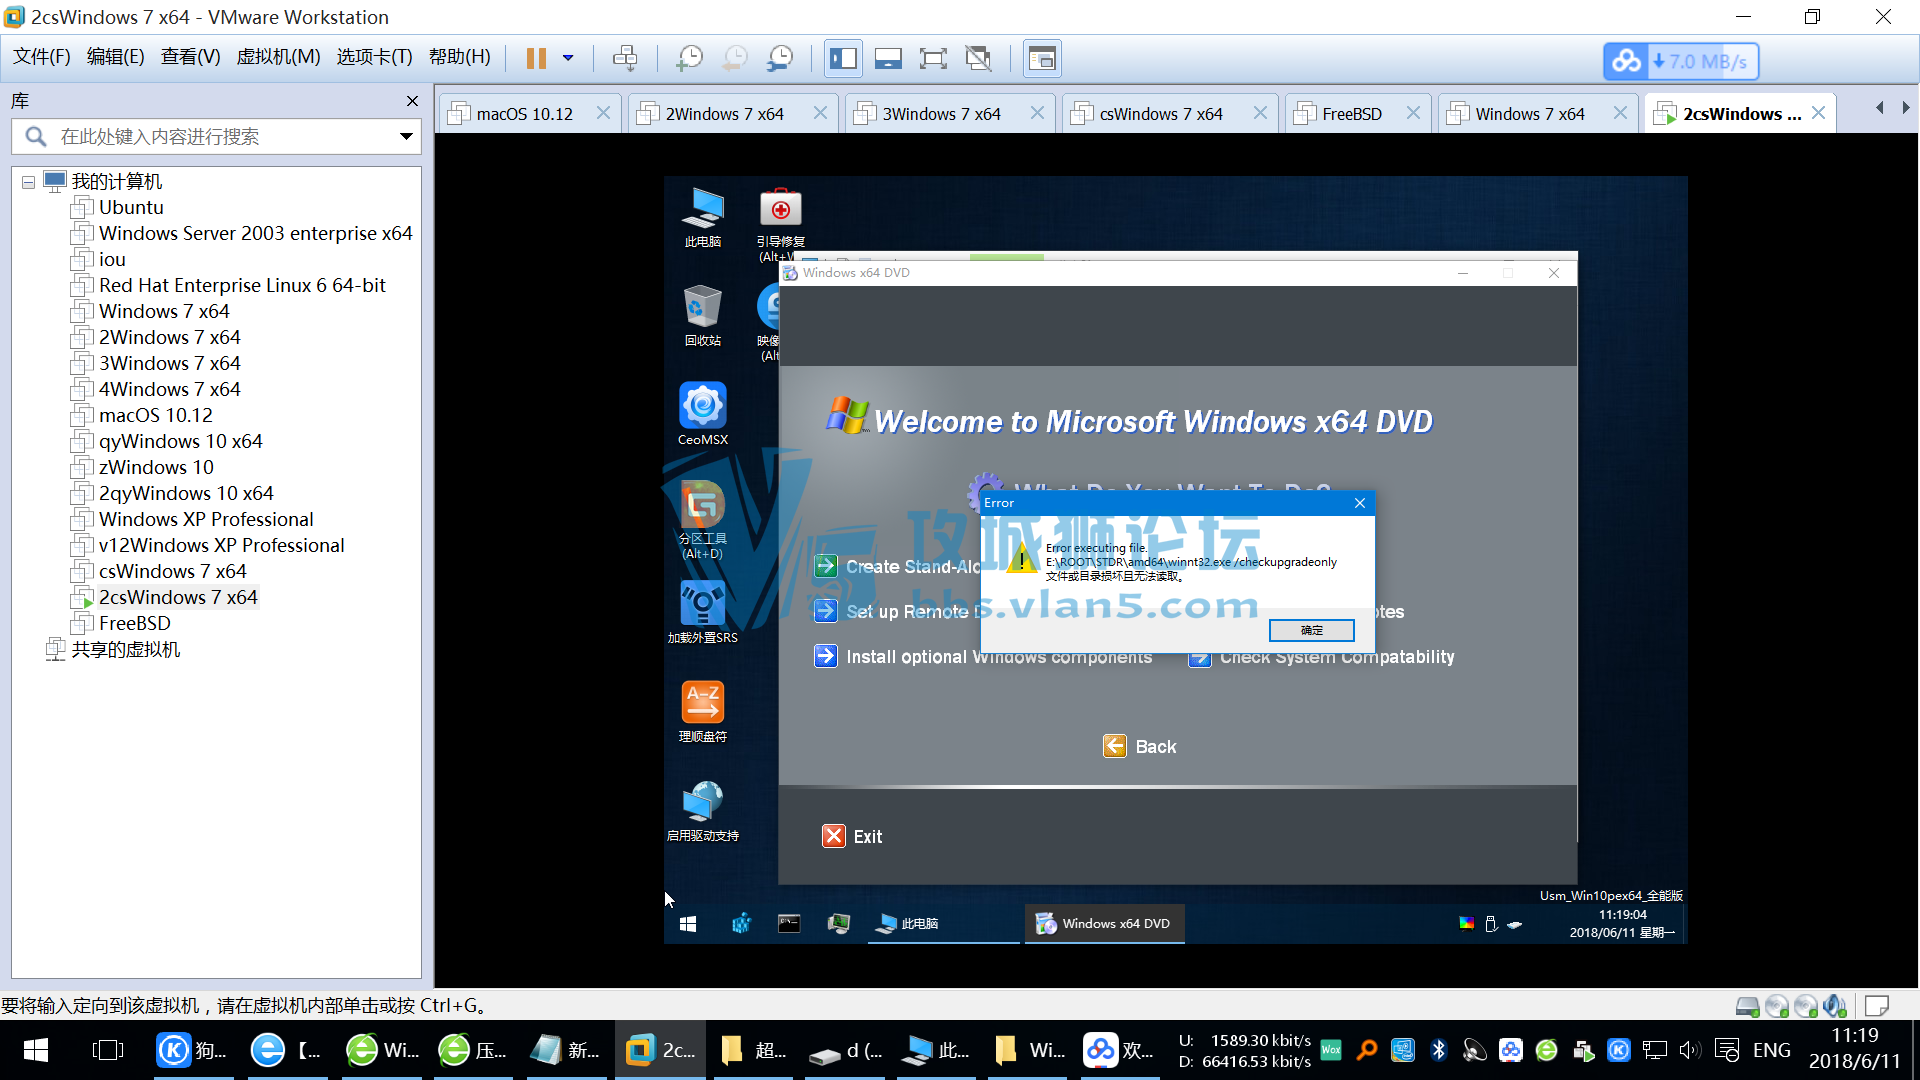This screenshot has height=1080, width=1920.
Task: Enter full screen mode icon
Action: click(x=933, y=58)
